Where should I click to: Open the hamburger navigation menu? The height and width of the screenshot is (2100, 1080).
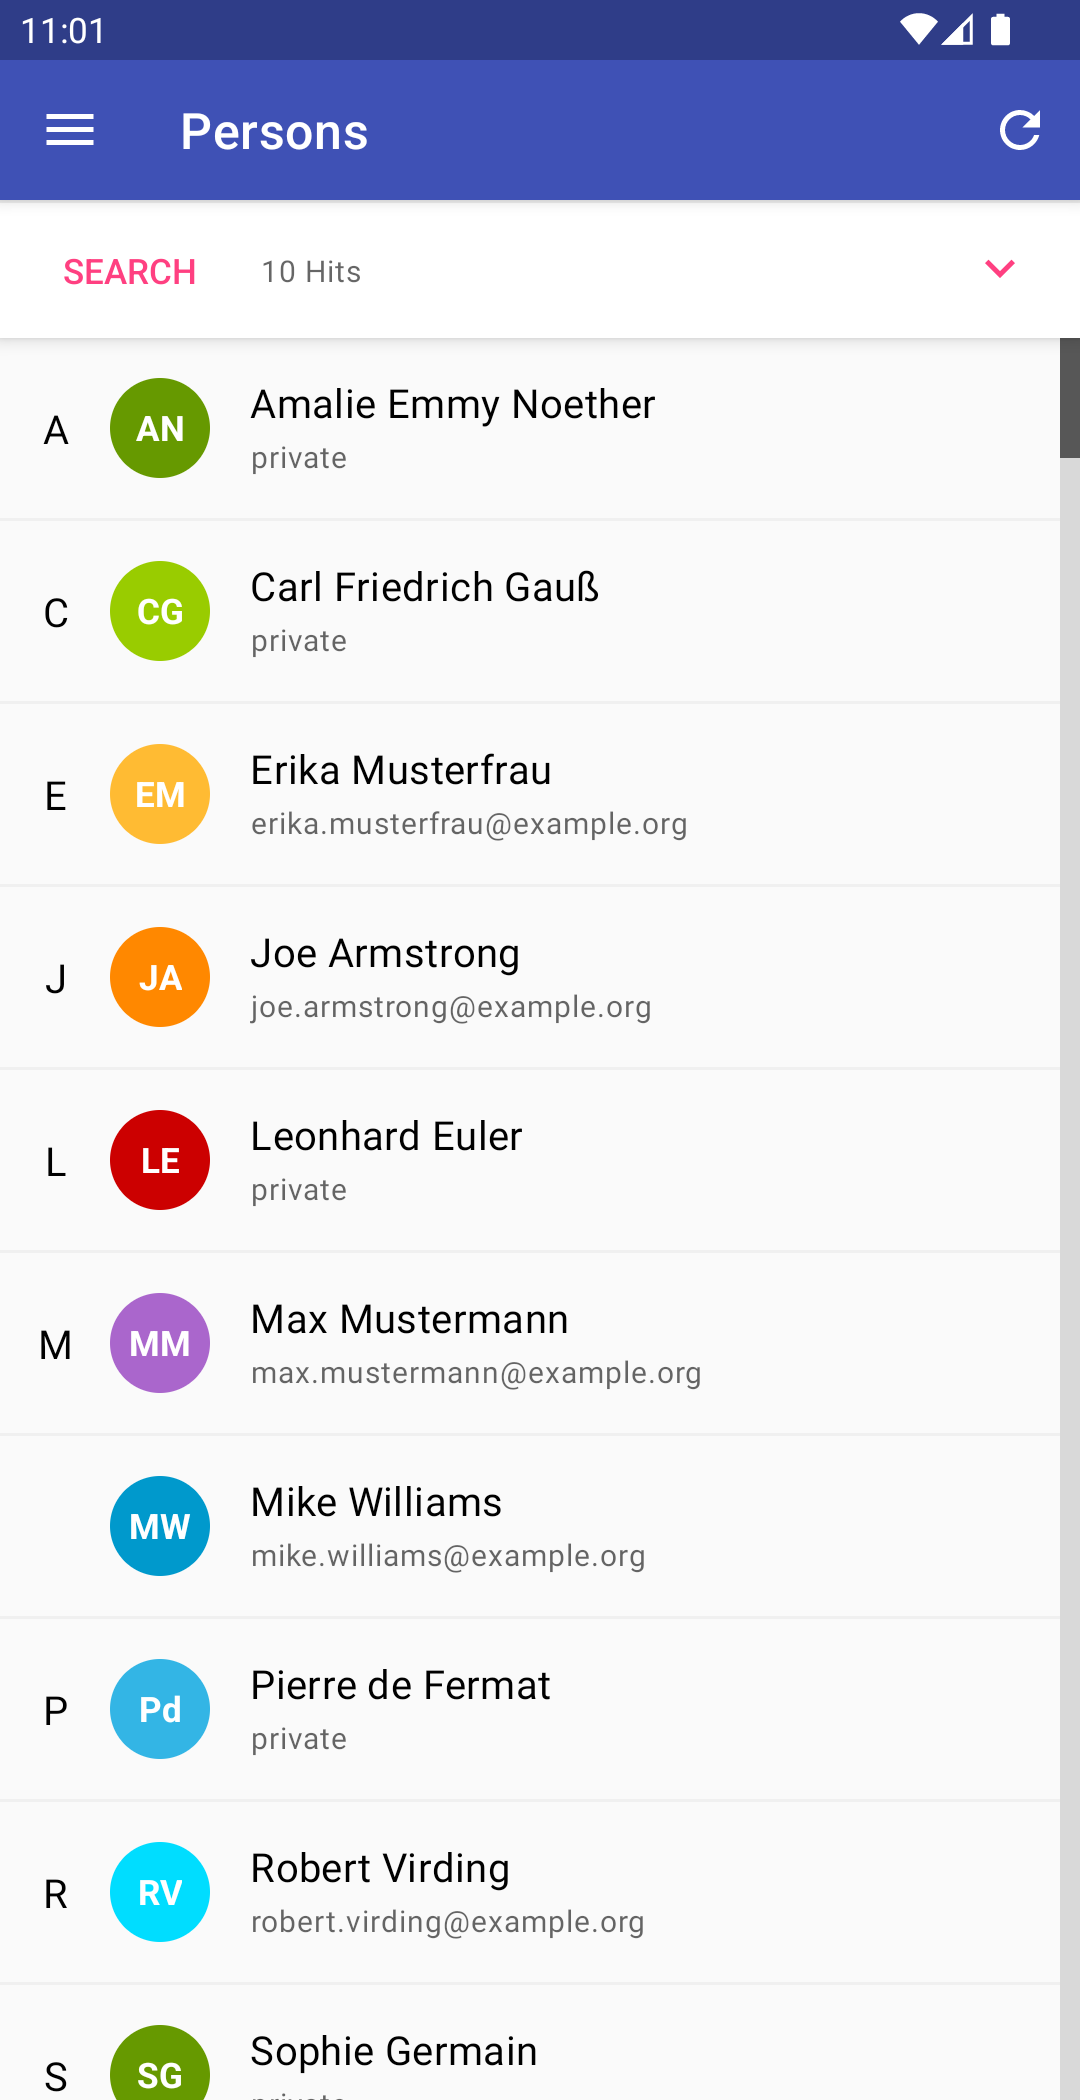tap(70, 130)
